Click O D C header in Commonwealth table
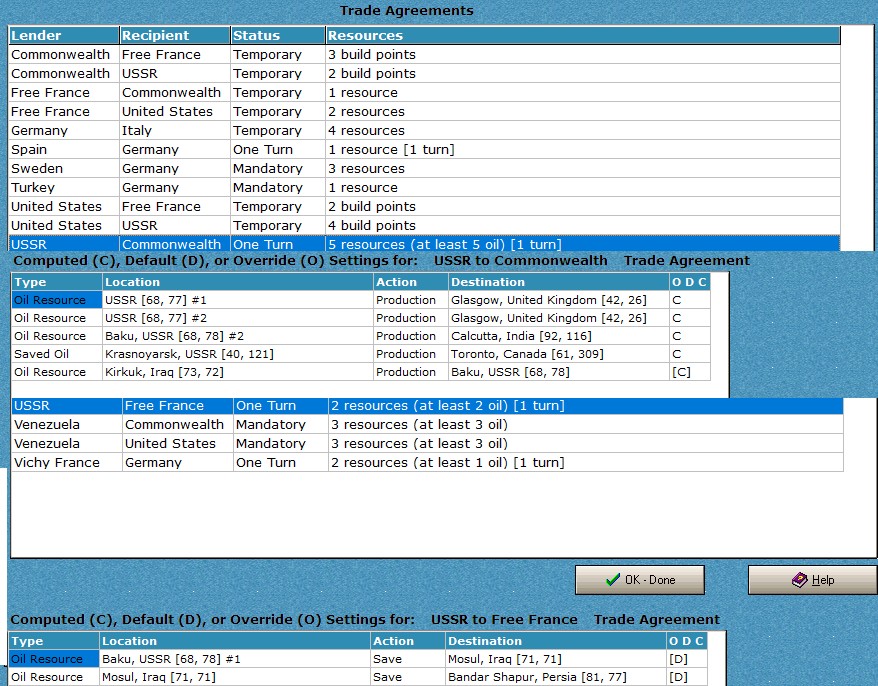 tap(689, 282)
